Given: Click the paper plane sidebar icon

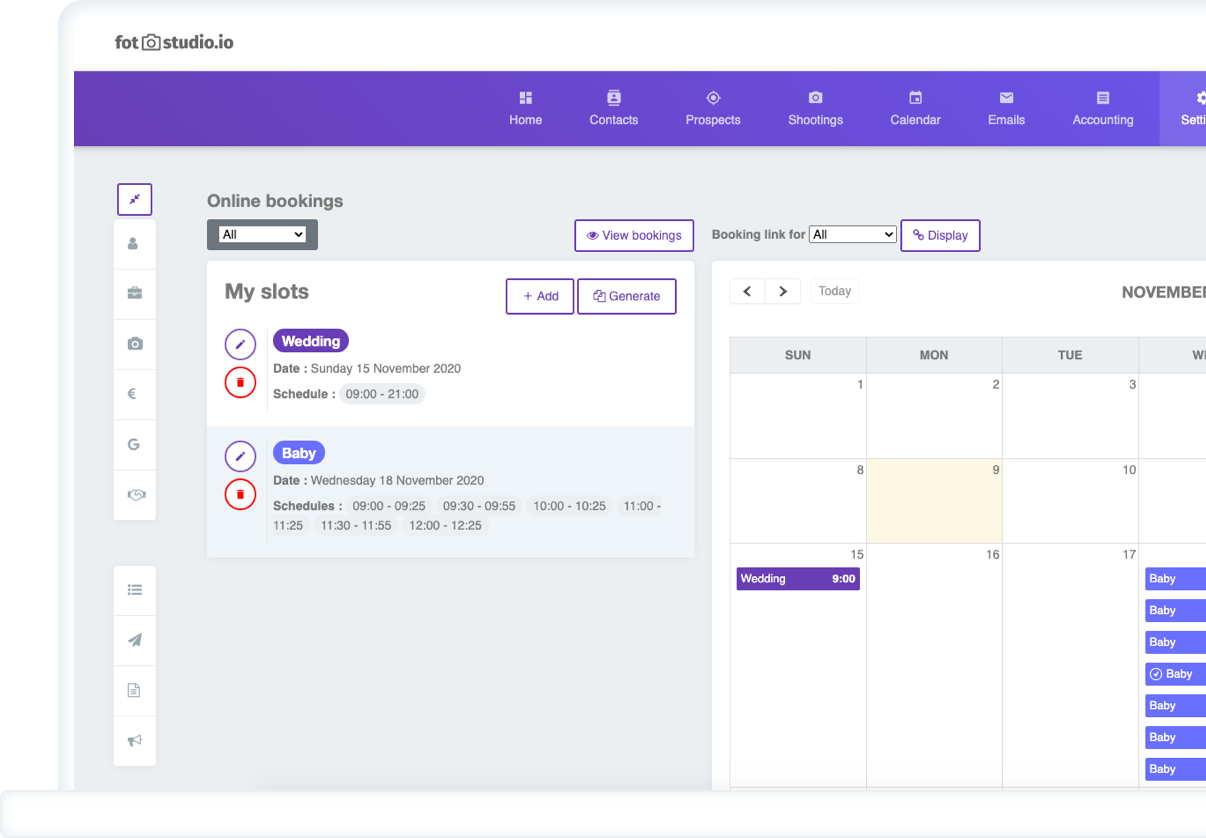Looking at the screenshot, I should tap(134, 640).
